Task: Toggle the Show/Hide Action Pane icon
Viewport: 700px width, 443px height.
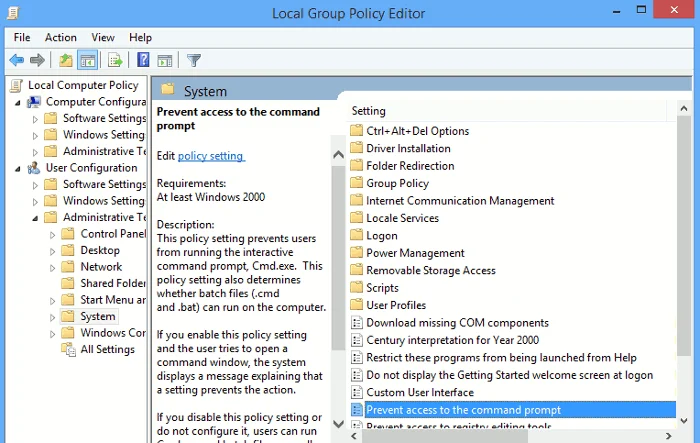Action: (165, 60)
